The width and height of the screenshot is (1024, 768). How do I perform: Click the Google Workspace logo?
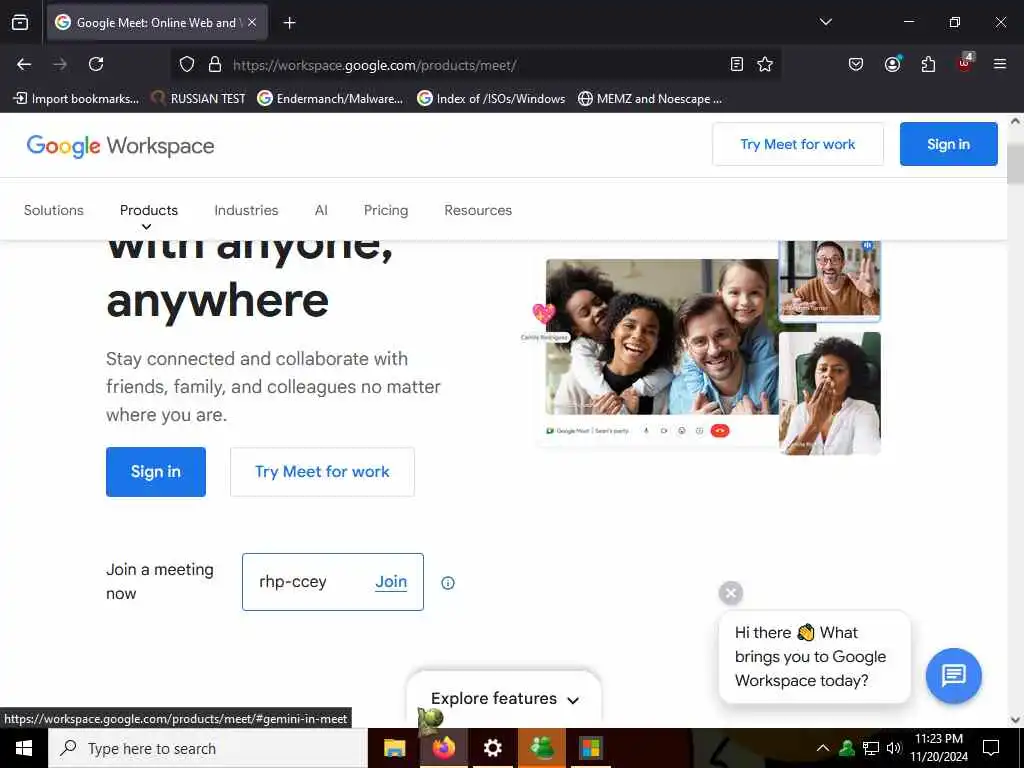click(x=120, y=146)
